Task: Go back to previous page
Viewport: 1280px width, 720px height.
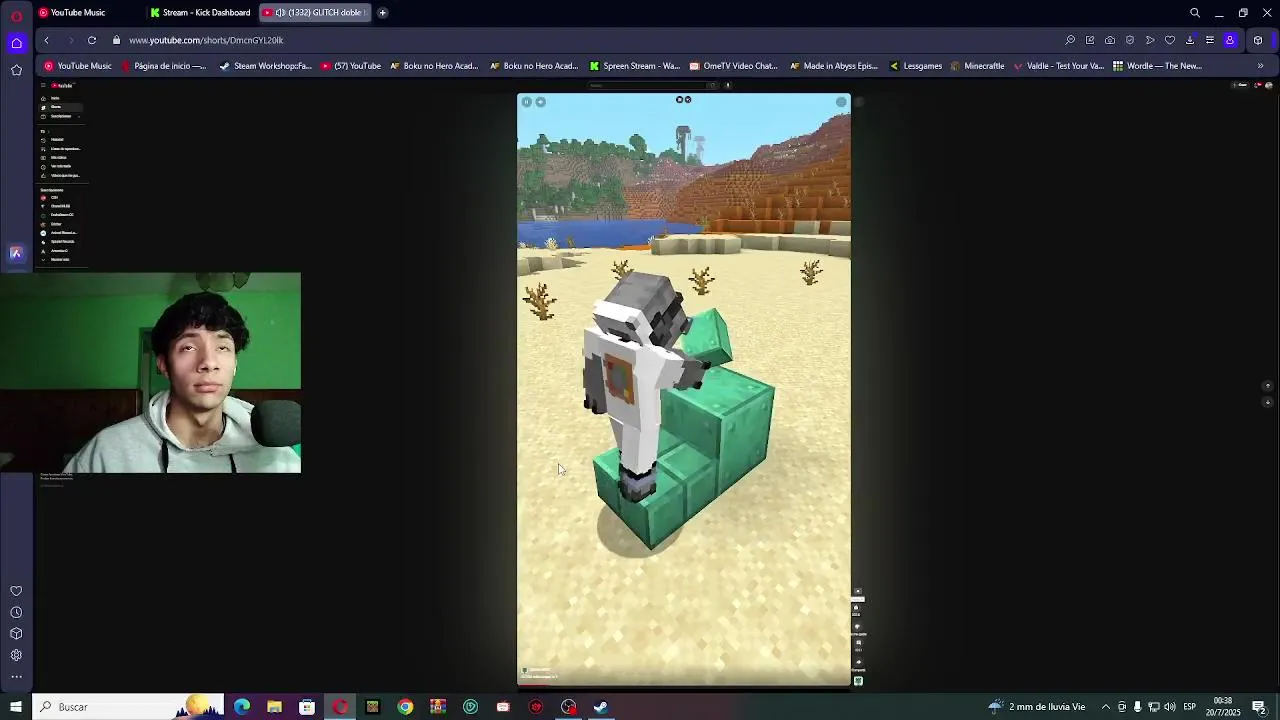Action: click(x=46, y=40)
